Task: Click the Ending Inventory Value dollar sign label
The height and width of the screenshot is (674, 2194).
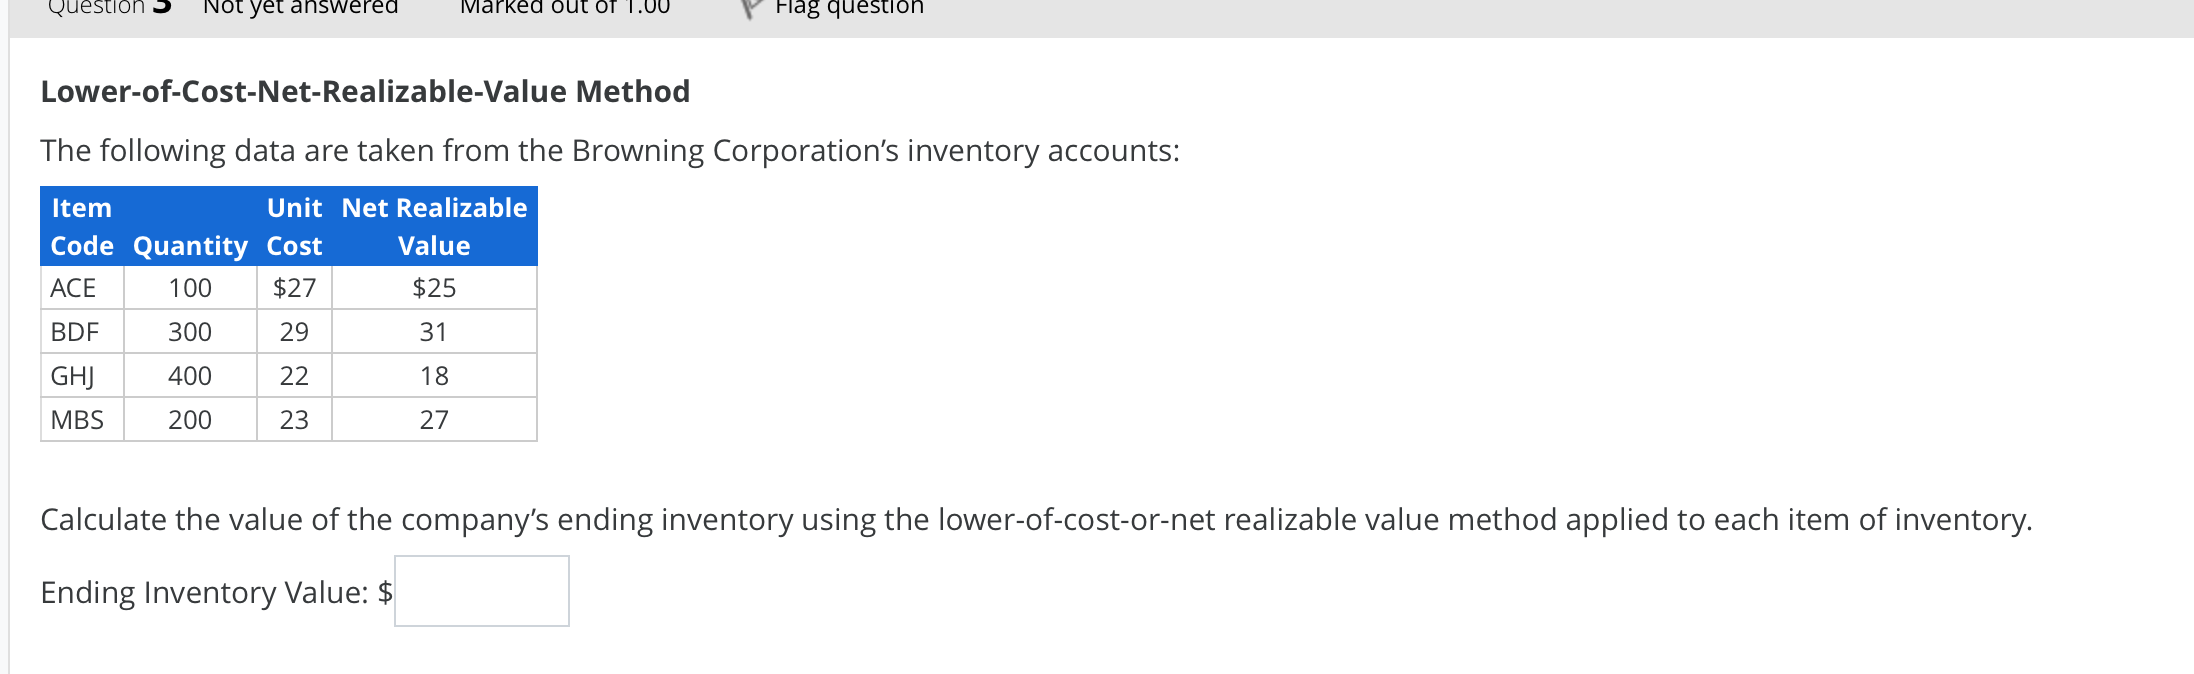Action: click(x=385, y=592)
